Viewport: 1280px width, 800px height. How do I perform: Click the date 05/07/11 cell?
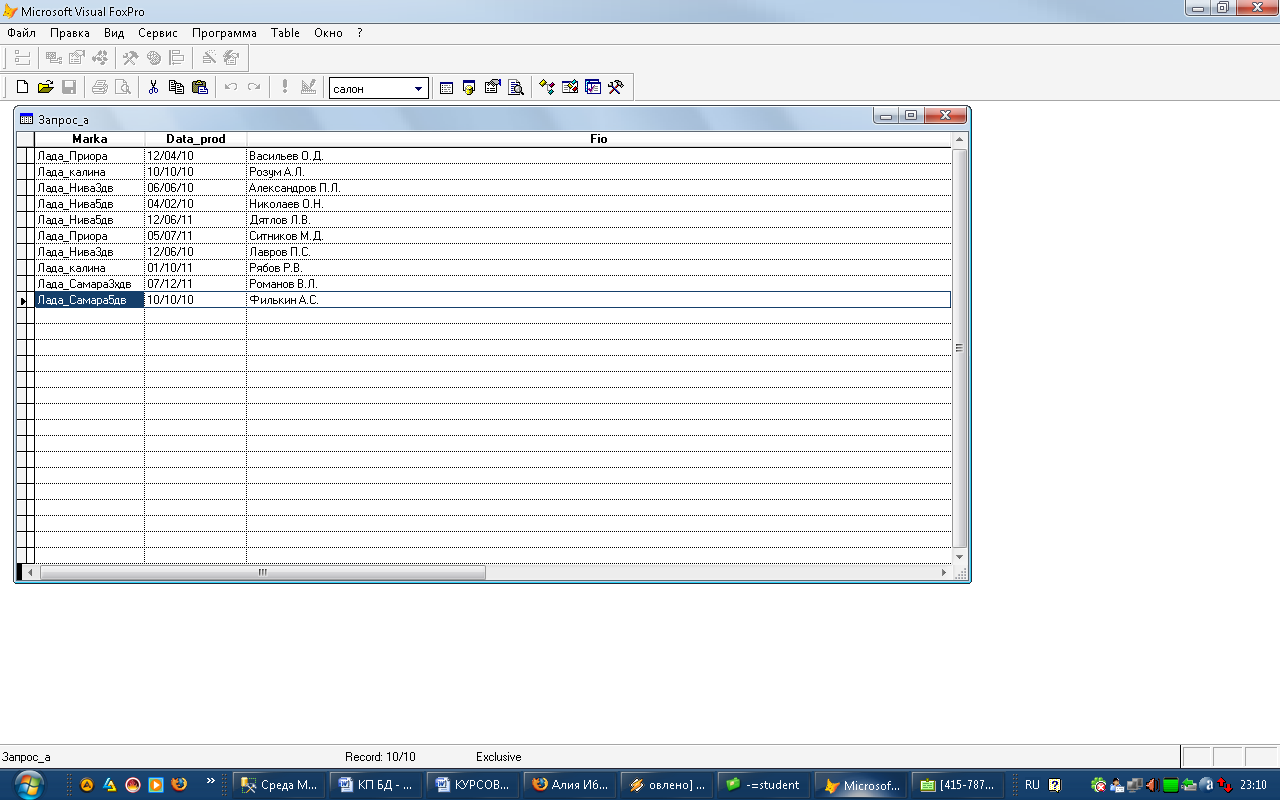point(195,236)
